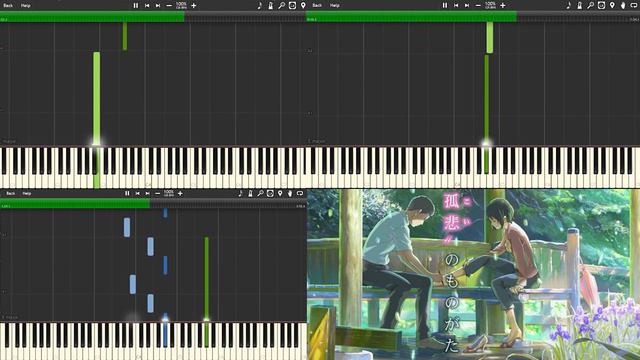Click the 100% speed label in top-left window
The height and width of the screenshot is (360, 640).
tap(181, 4)
